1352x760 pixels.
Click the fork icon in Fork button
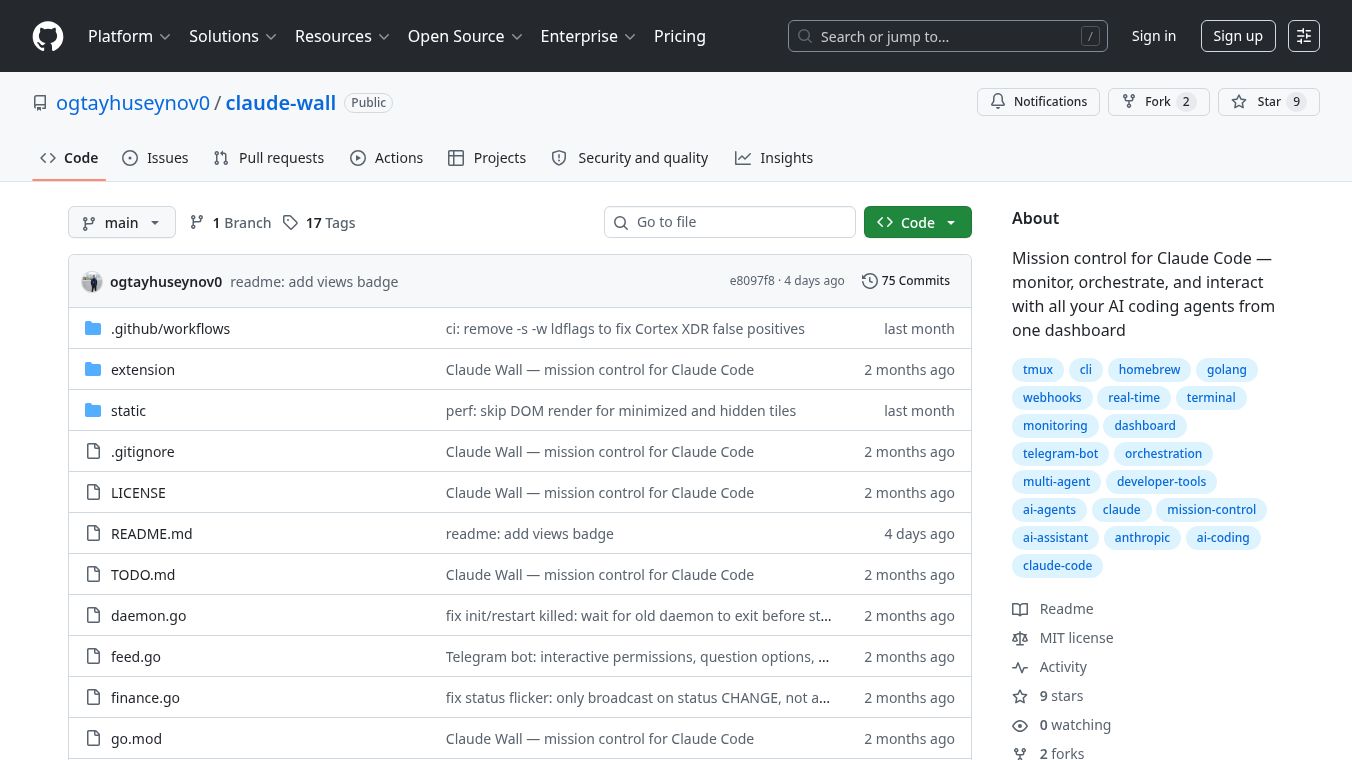point(1129,102)
